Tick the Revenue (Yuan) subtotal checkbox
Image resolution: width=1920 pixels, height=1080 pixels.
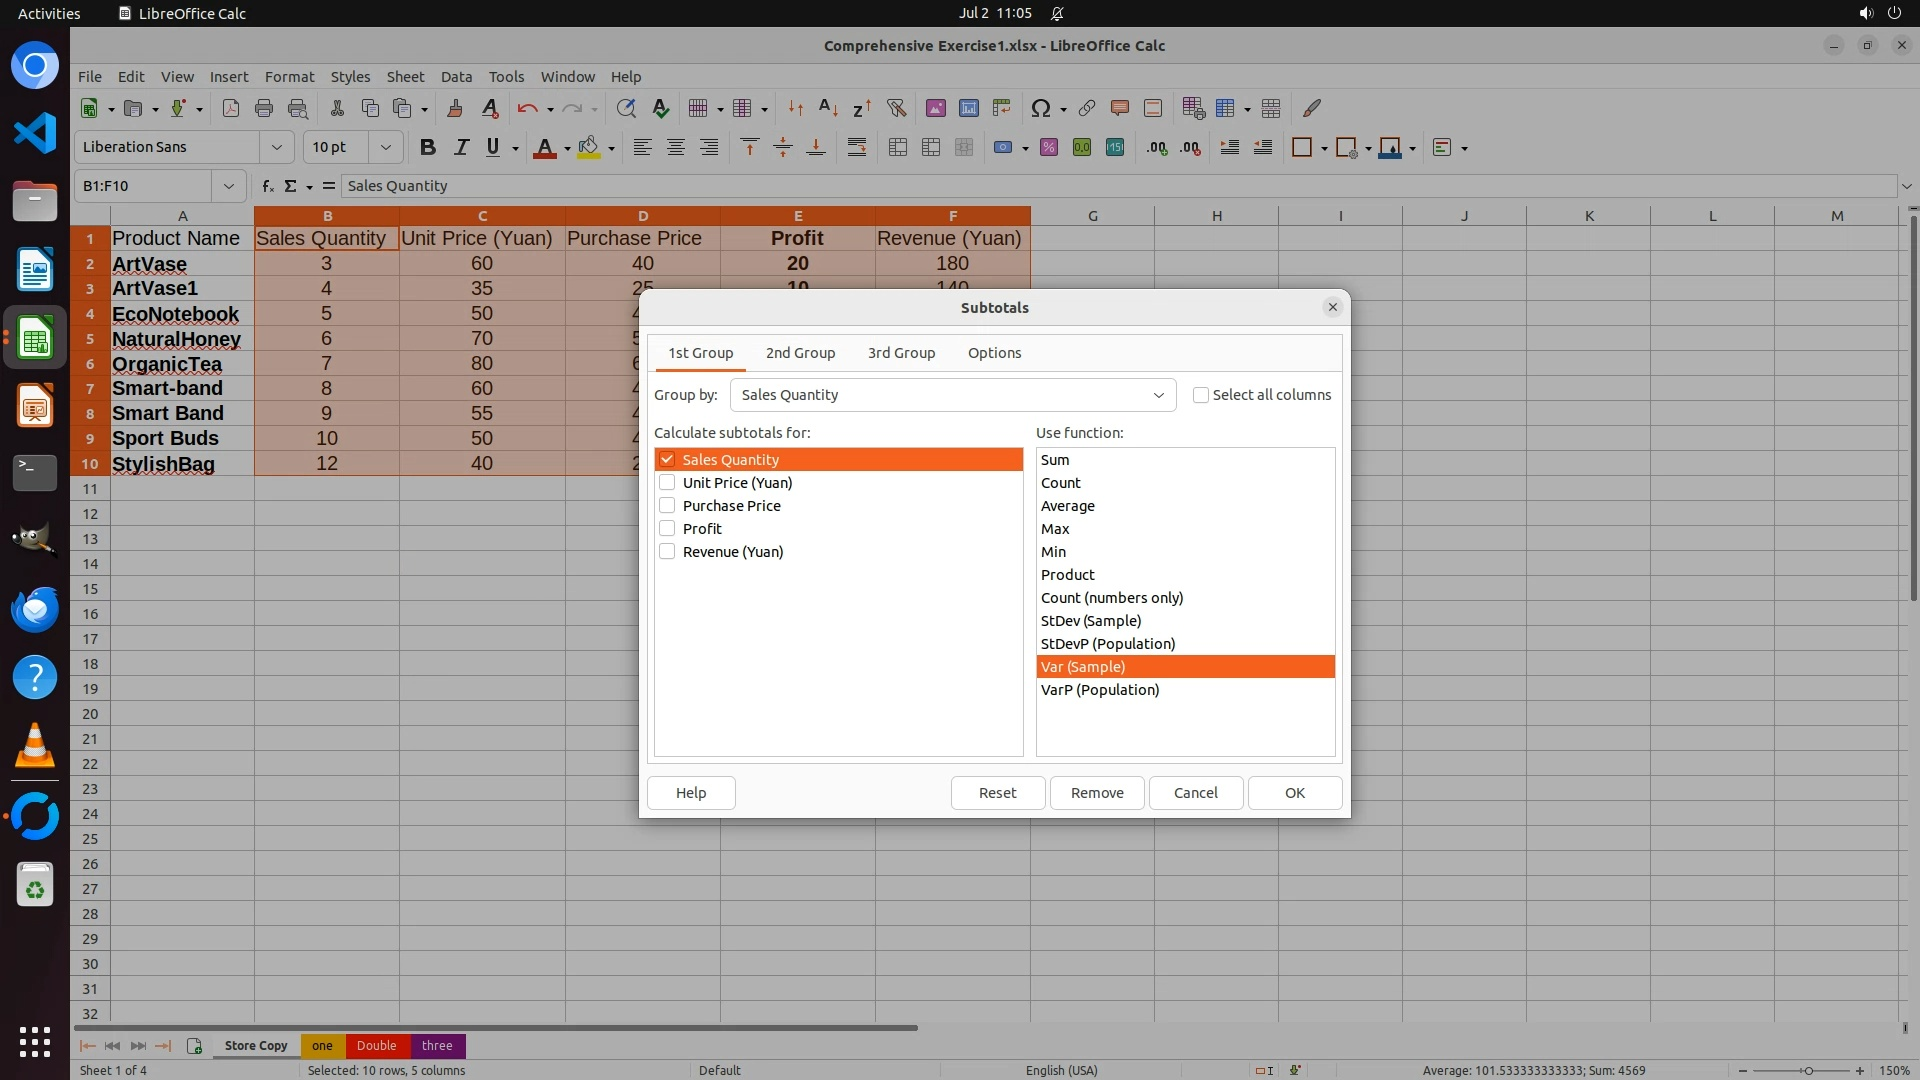coord(667,552)
